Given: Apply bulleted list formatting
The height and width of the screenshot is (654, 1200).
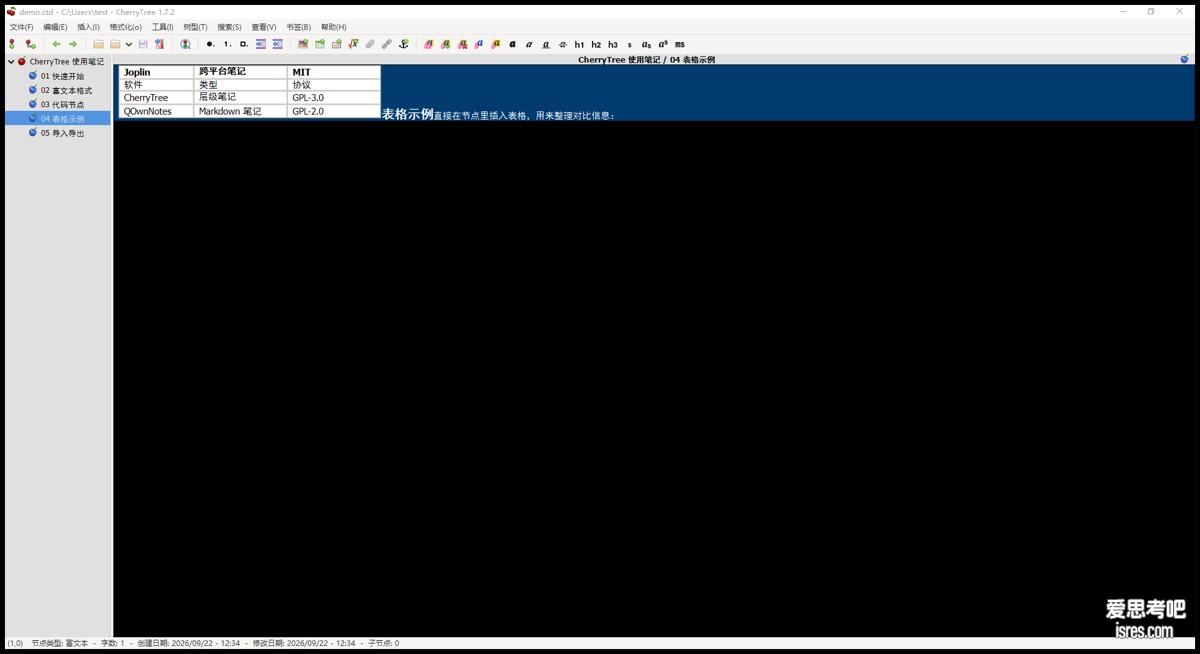Looking at the screenshot, I should (x=210, y=44).
